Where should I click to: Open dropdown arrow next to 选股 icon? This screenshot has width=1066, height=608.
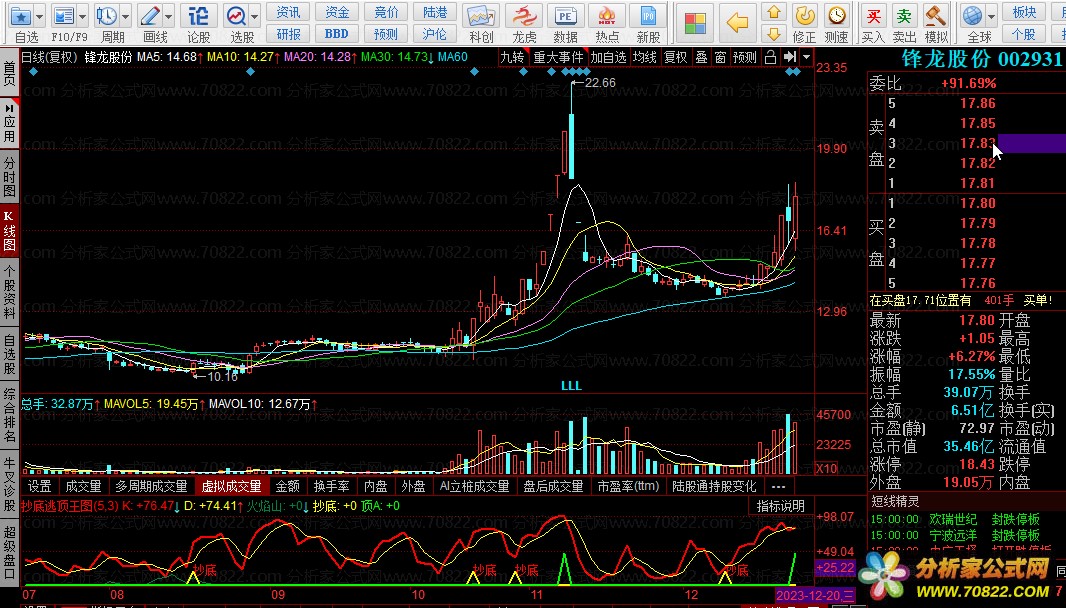coord(254,16)
